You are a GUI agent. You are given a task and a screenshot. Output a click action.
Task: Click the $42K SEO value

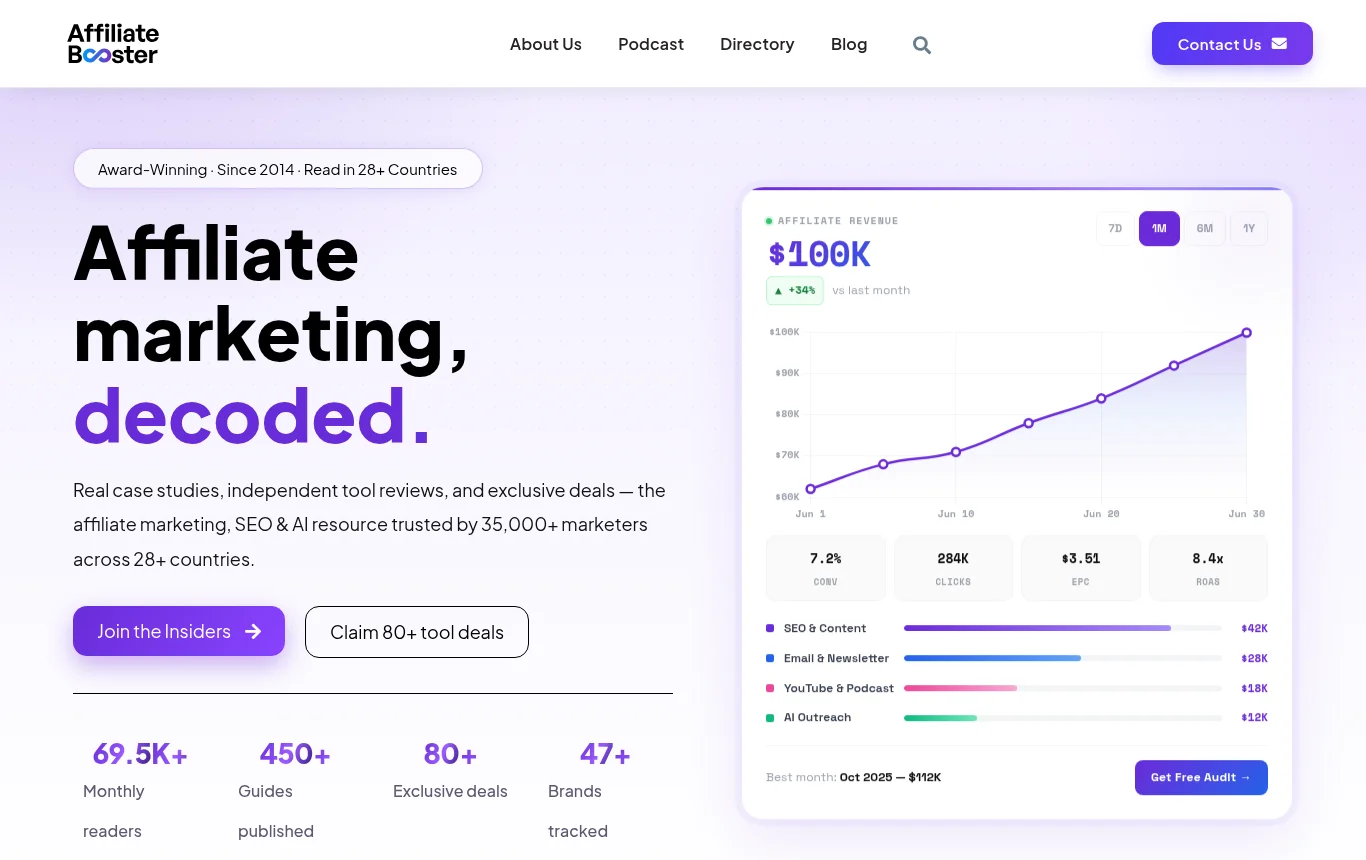tap(1254, 628)
